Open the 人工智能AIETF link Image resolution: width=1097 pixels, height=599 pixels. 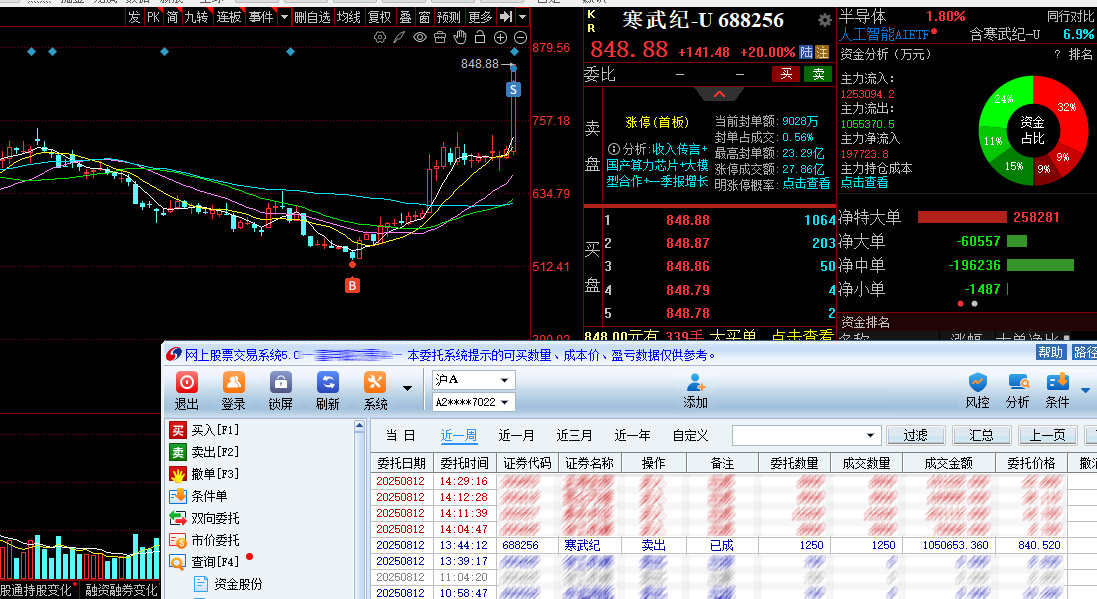(885, 34)
